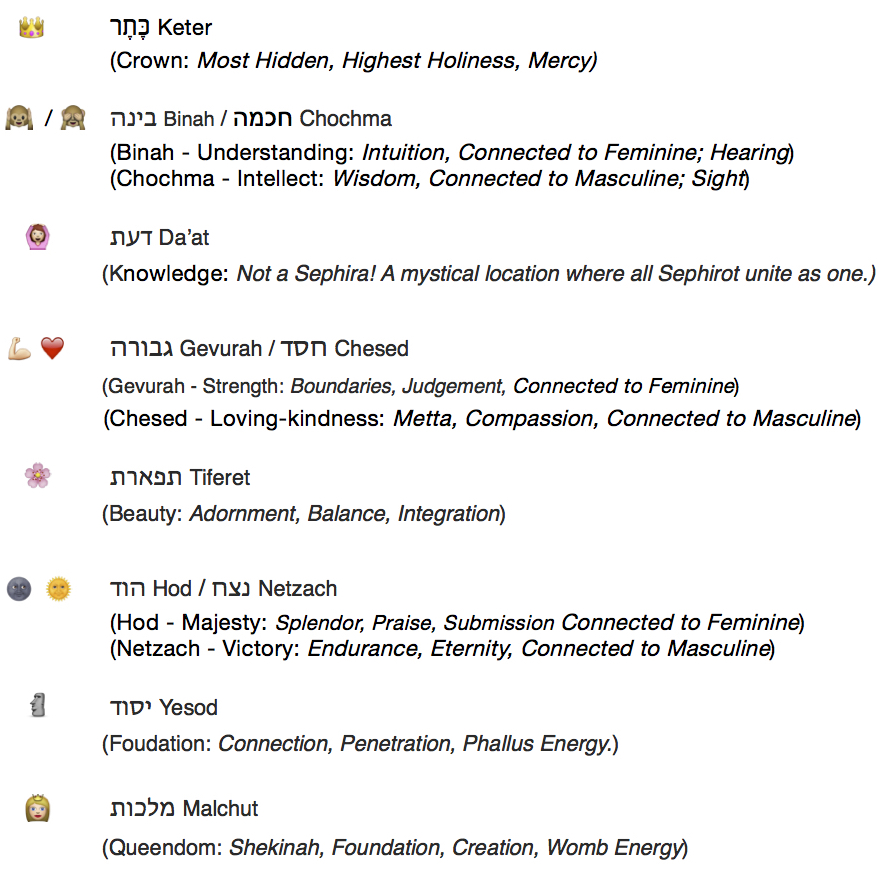Click the see-no-evil monkey emoji
Image resolution: width=892 pixels, height=876 pixels.
click(x=73, y=118)
